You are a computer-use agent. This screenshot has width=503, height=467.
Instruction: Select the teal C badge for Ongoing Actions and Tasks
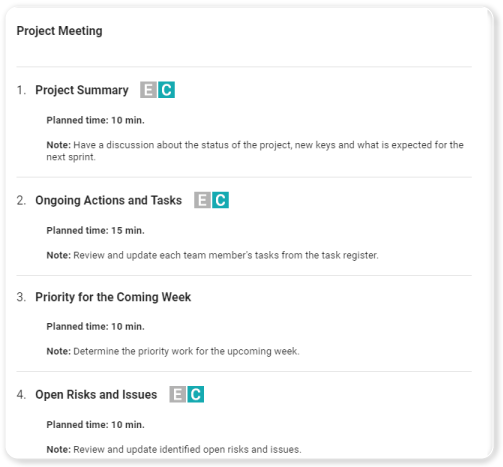(x=220, y=200)
